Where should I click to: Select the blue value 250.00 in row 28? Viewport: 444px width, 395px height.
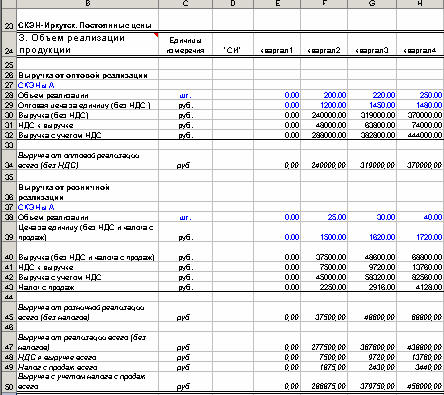(x=431, y=95)
